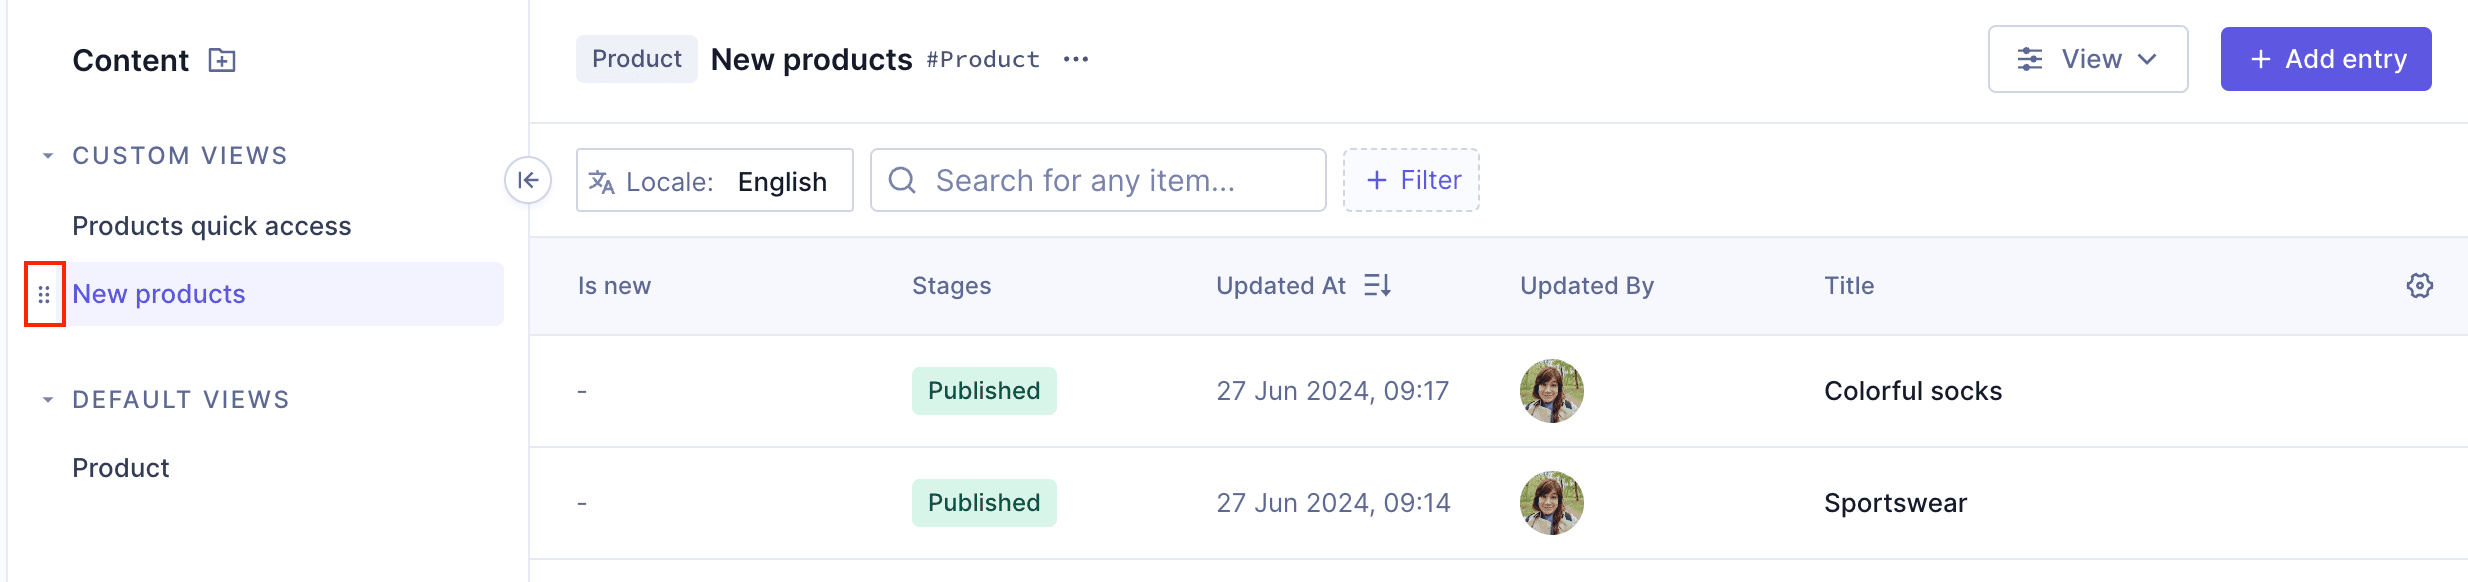2468x582 pixels.
Task: Click the avatar on the Sportswear row
Action: pos(1551,503)
